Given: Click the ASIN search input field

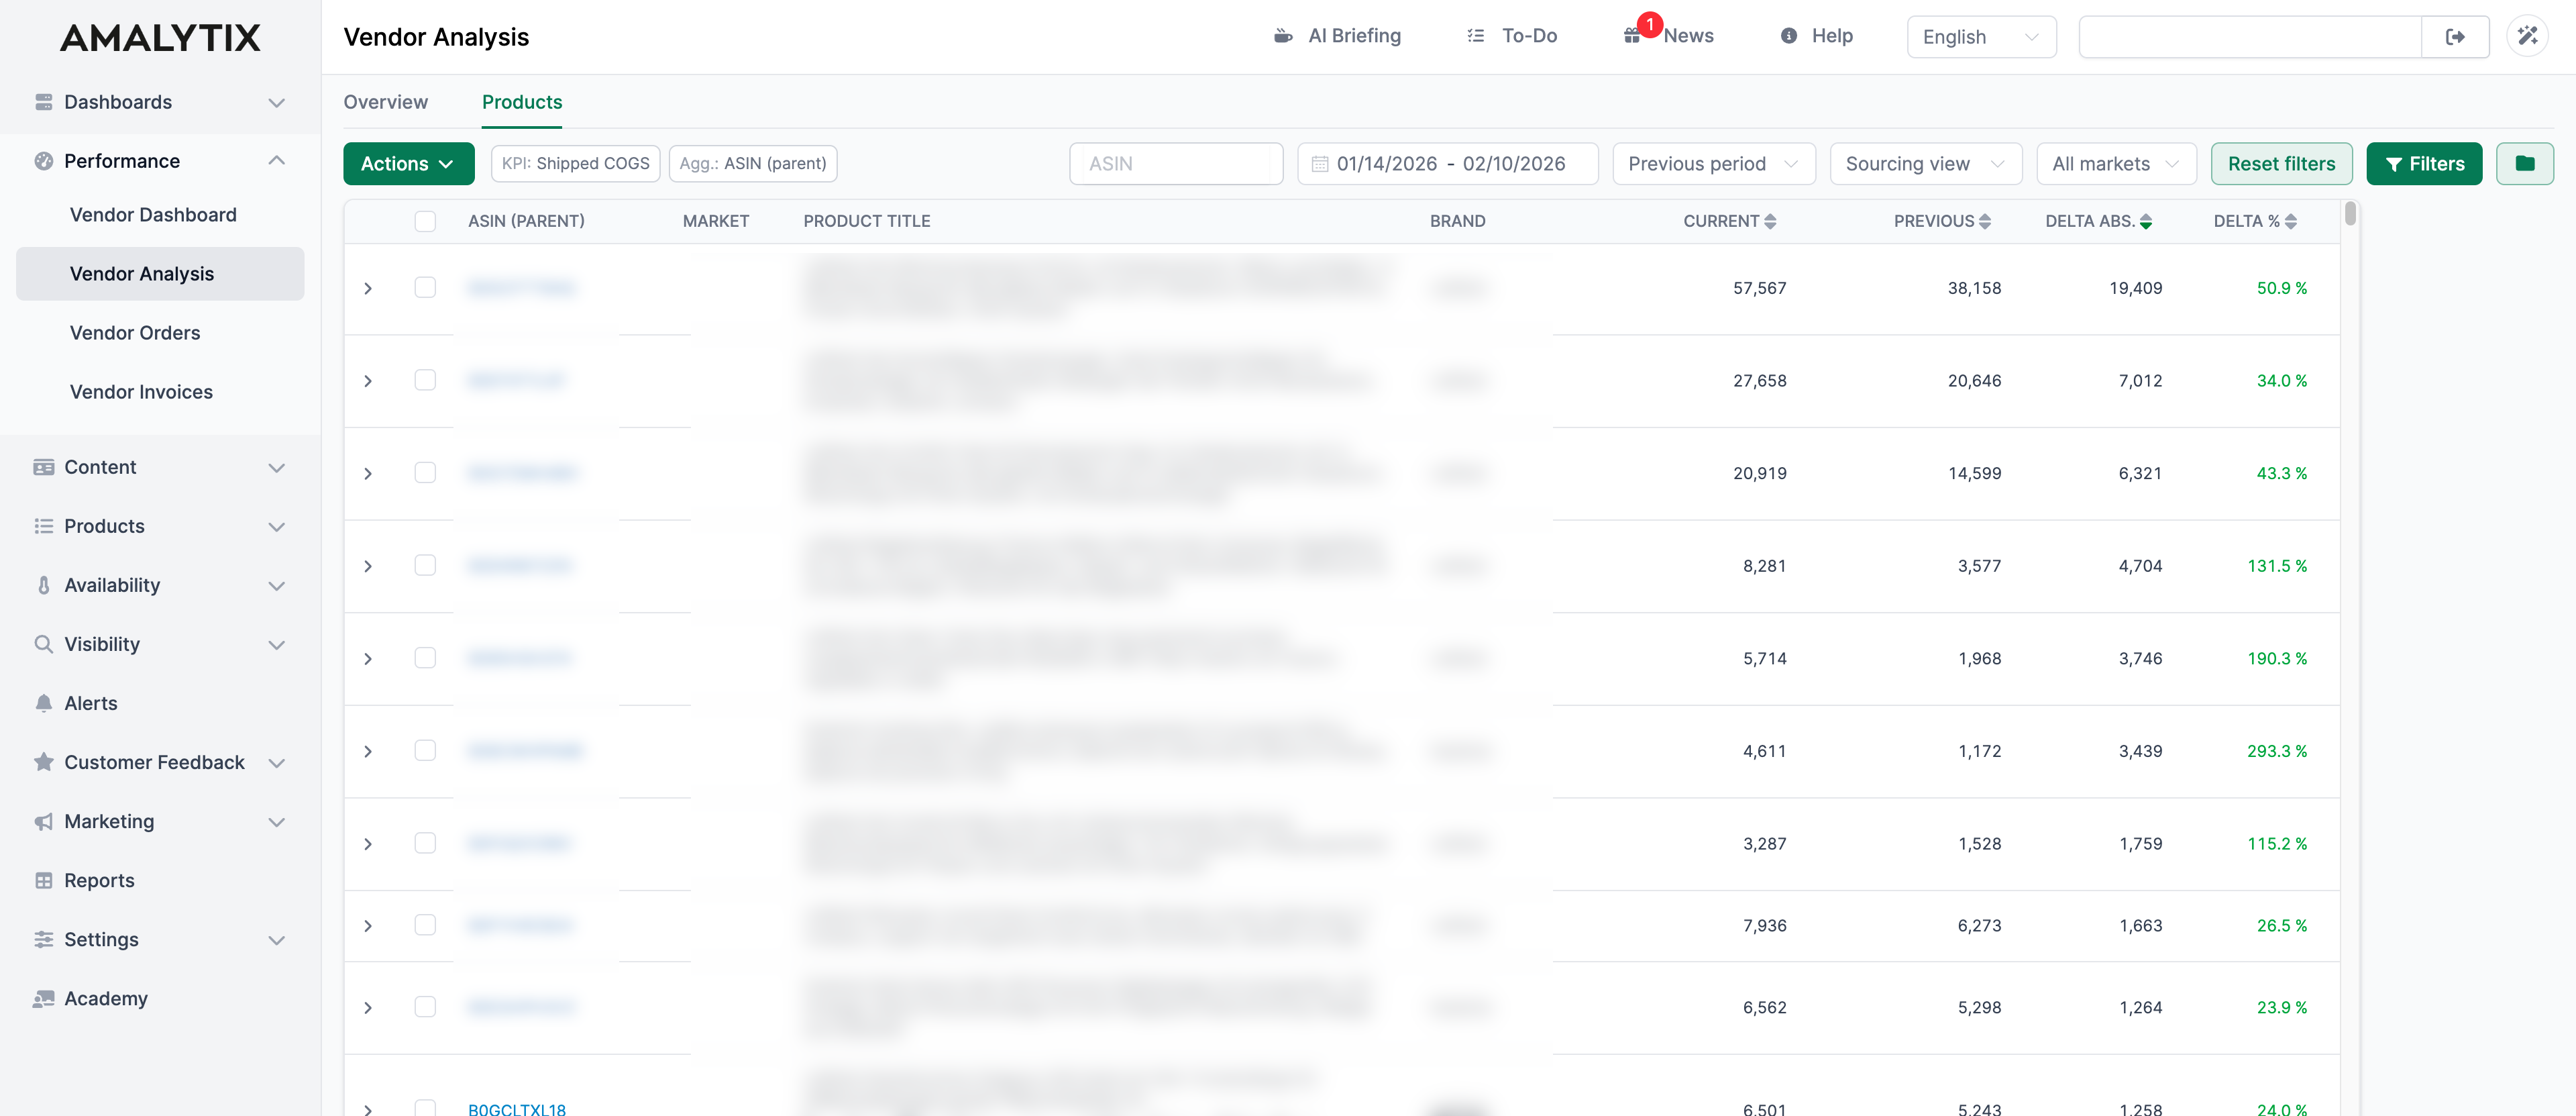Looking at the screenshot, I should (x=1175, y=163).
